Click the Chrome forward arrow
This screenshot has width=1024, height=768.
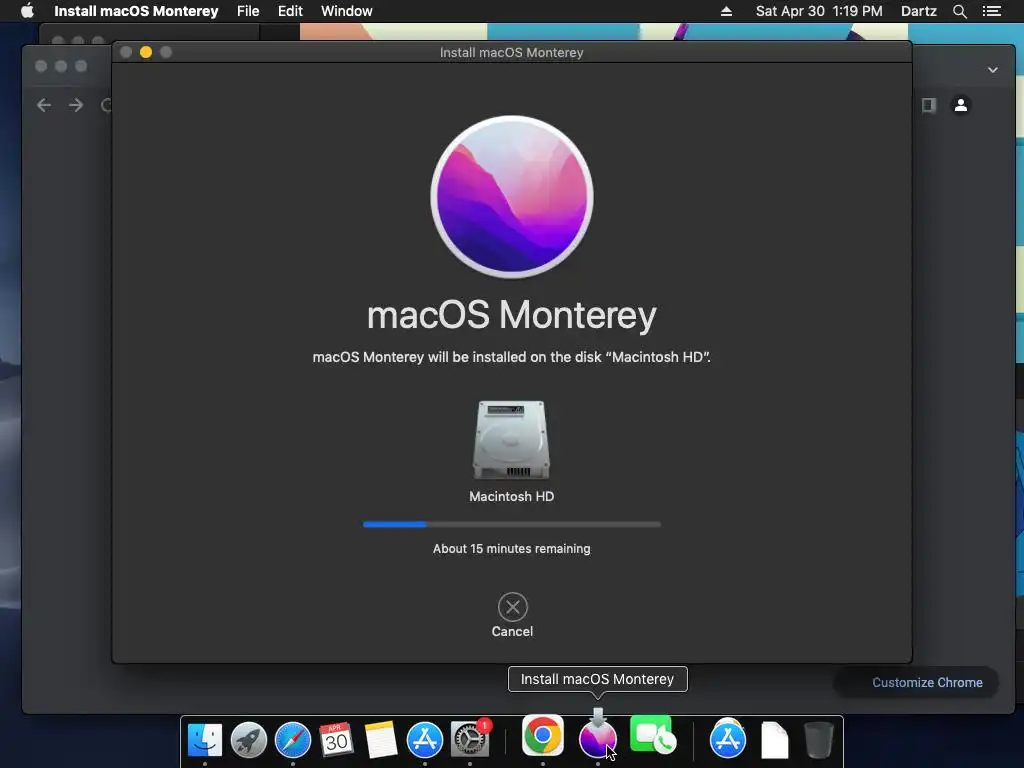point(76,105)
